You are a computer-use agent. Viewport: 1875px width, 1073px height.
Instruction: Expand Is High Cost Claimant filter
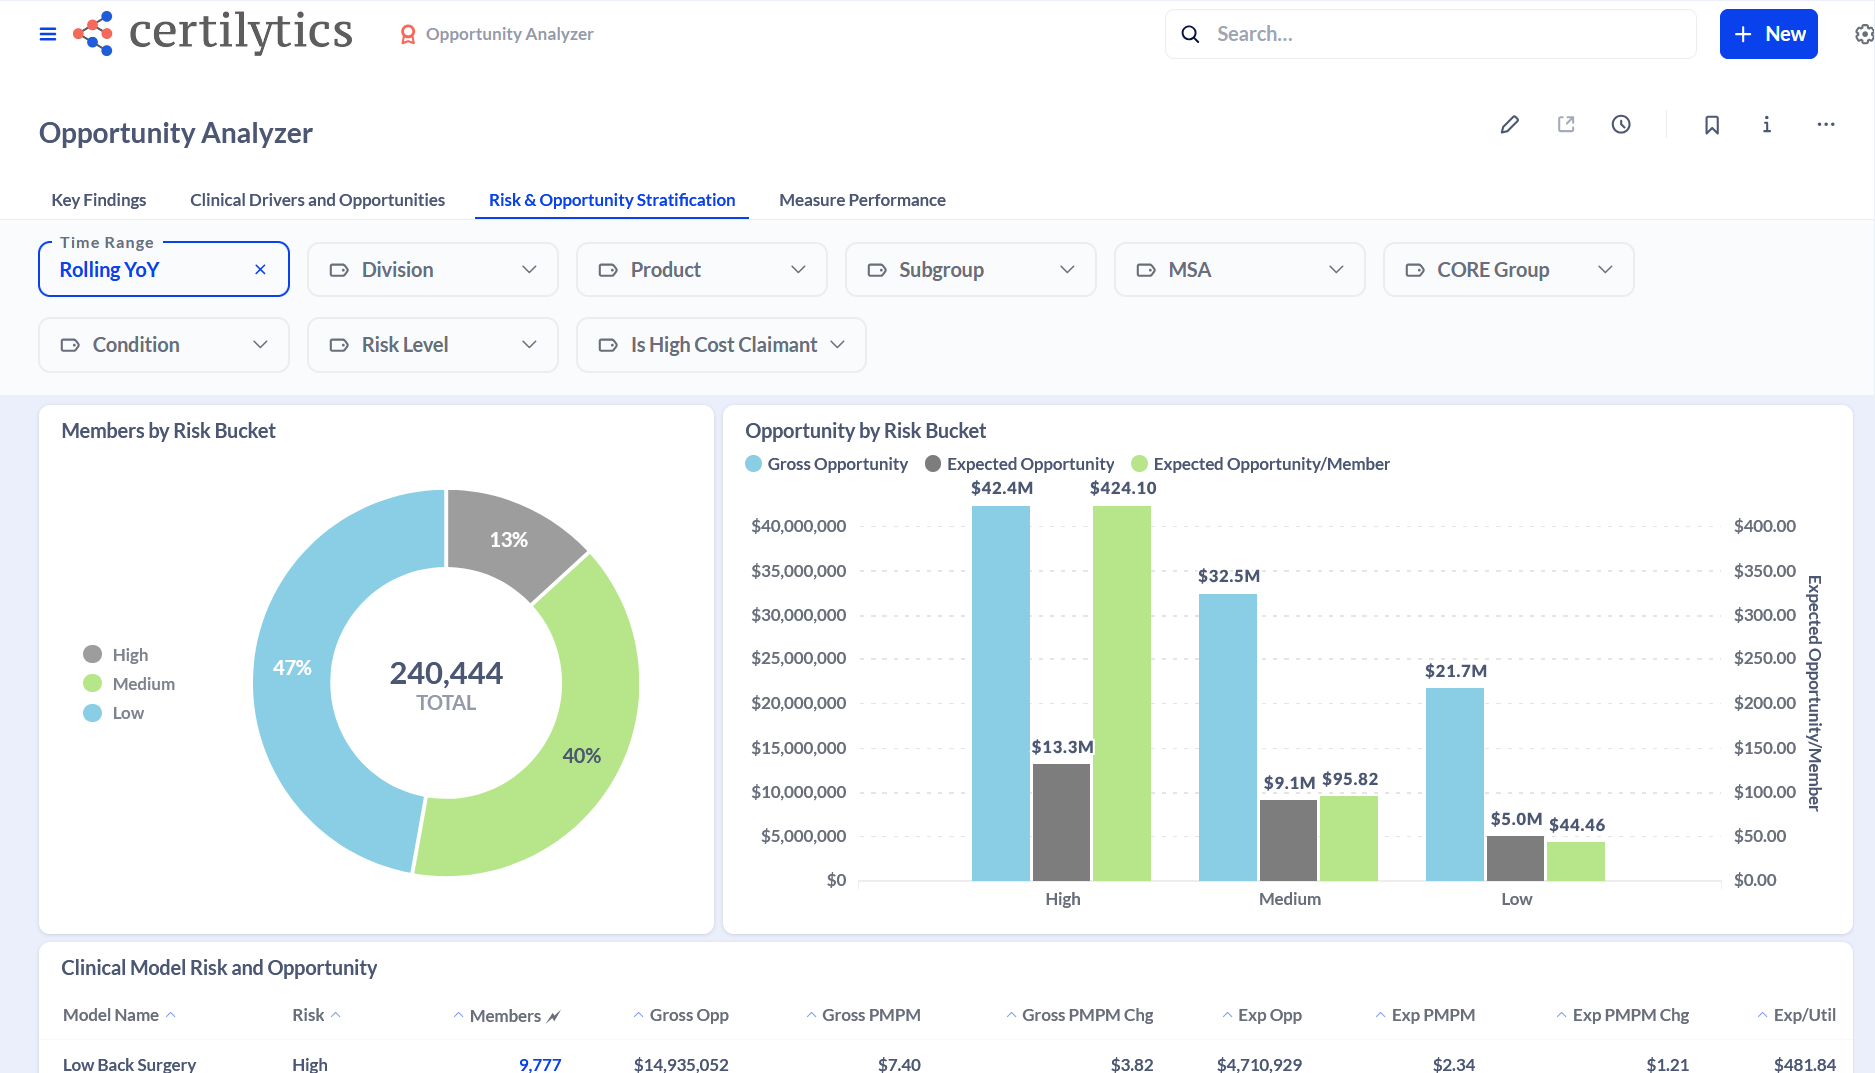coord(721,345)
